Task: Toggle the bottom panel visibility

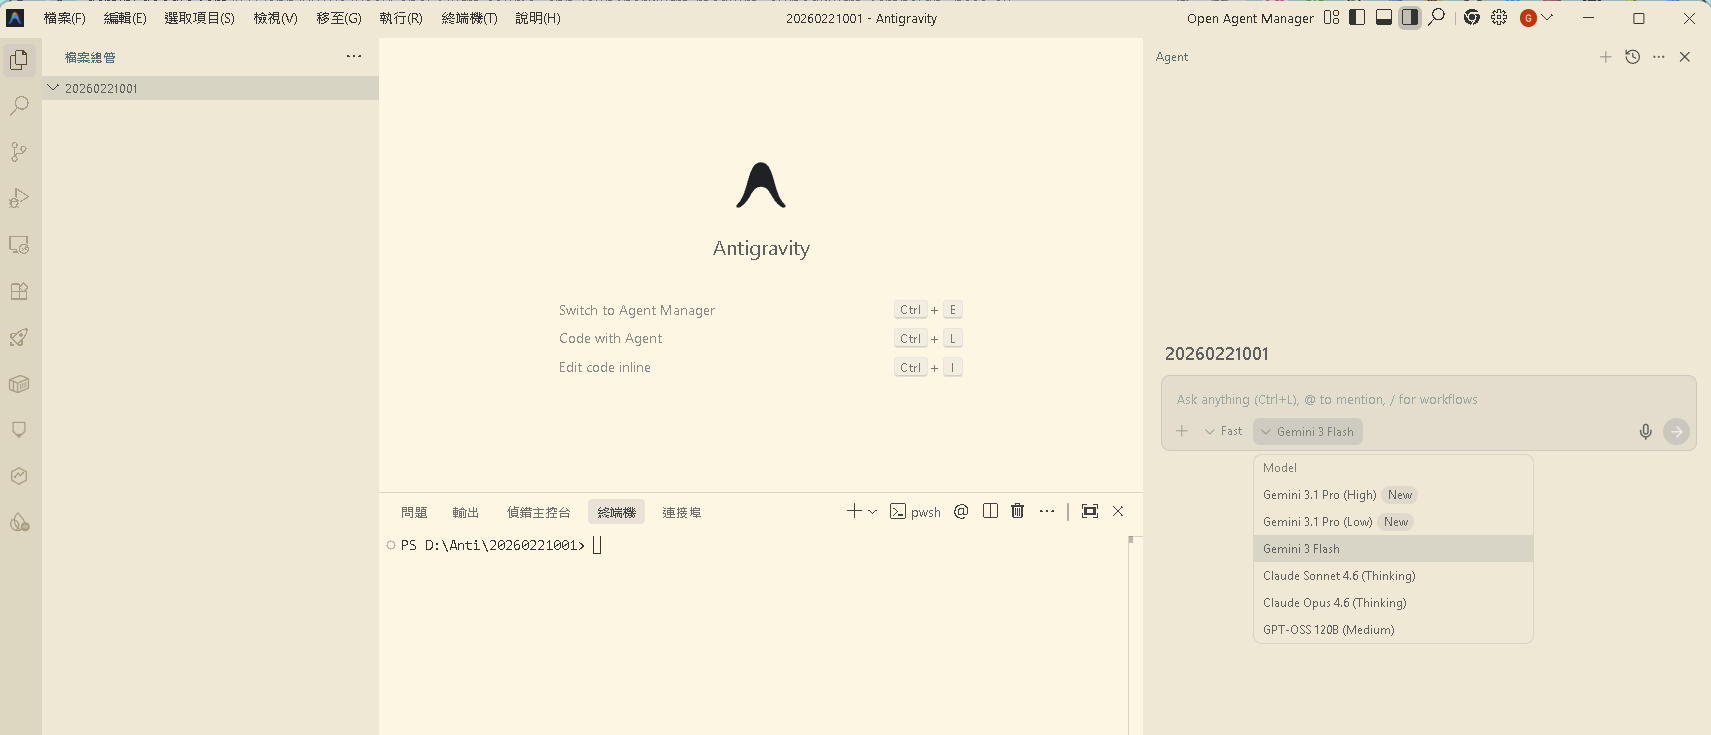Action: click(1384, 17)
